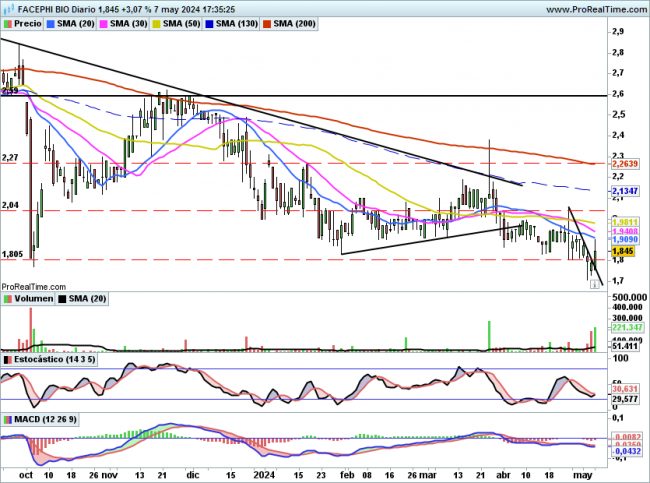650x483 pixels.
Task: Click the Estocástico indicator legend icon
Action: (8, 359)
